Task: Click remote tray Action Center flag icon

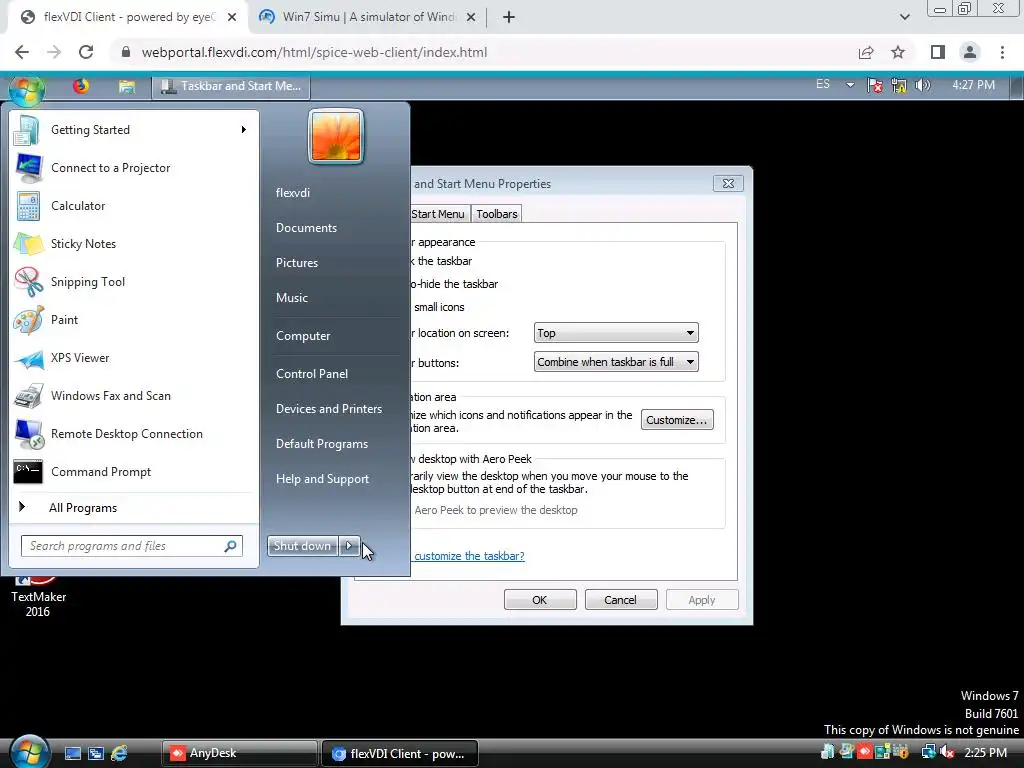Action: tap(874, 86)
